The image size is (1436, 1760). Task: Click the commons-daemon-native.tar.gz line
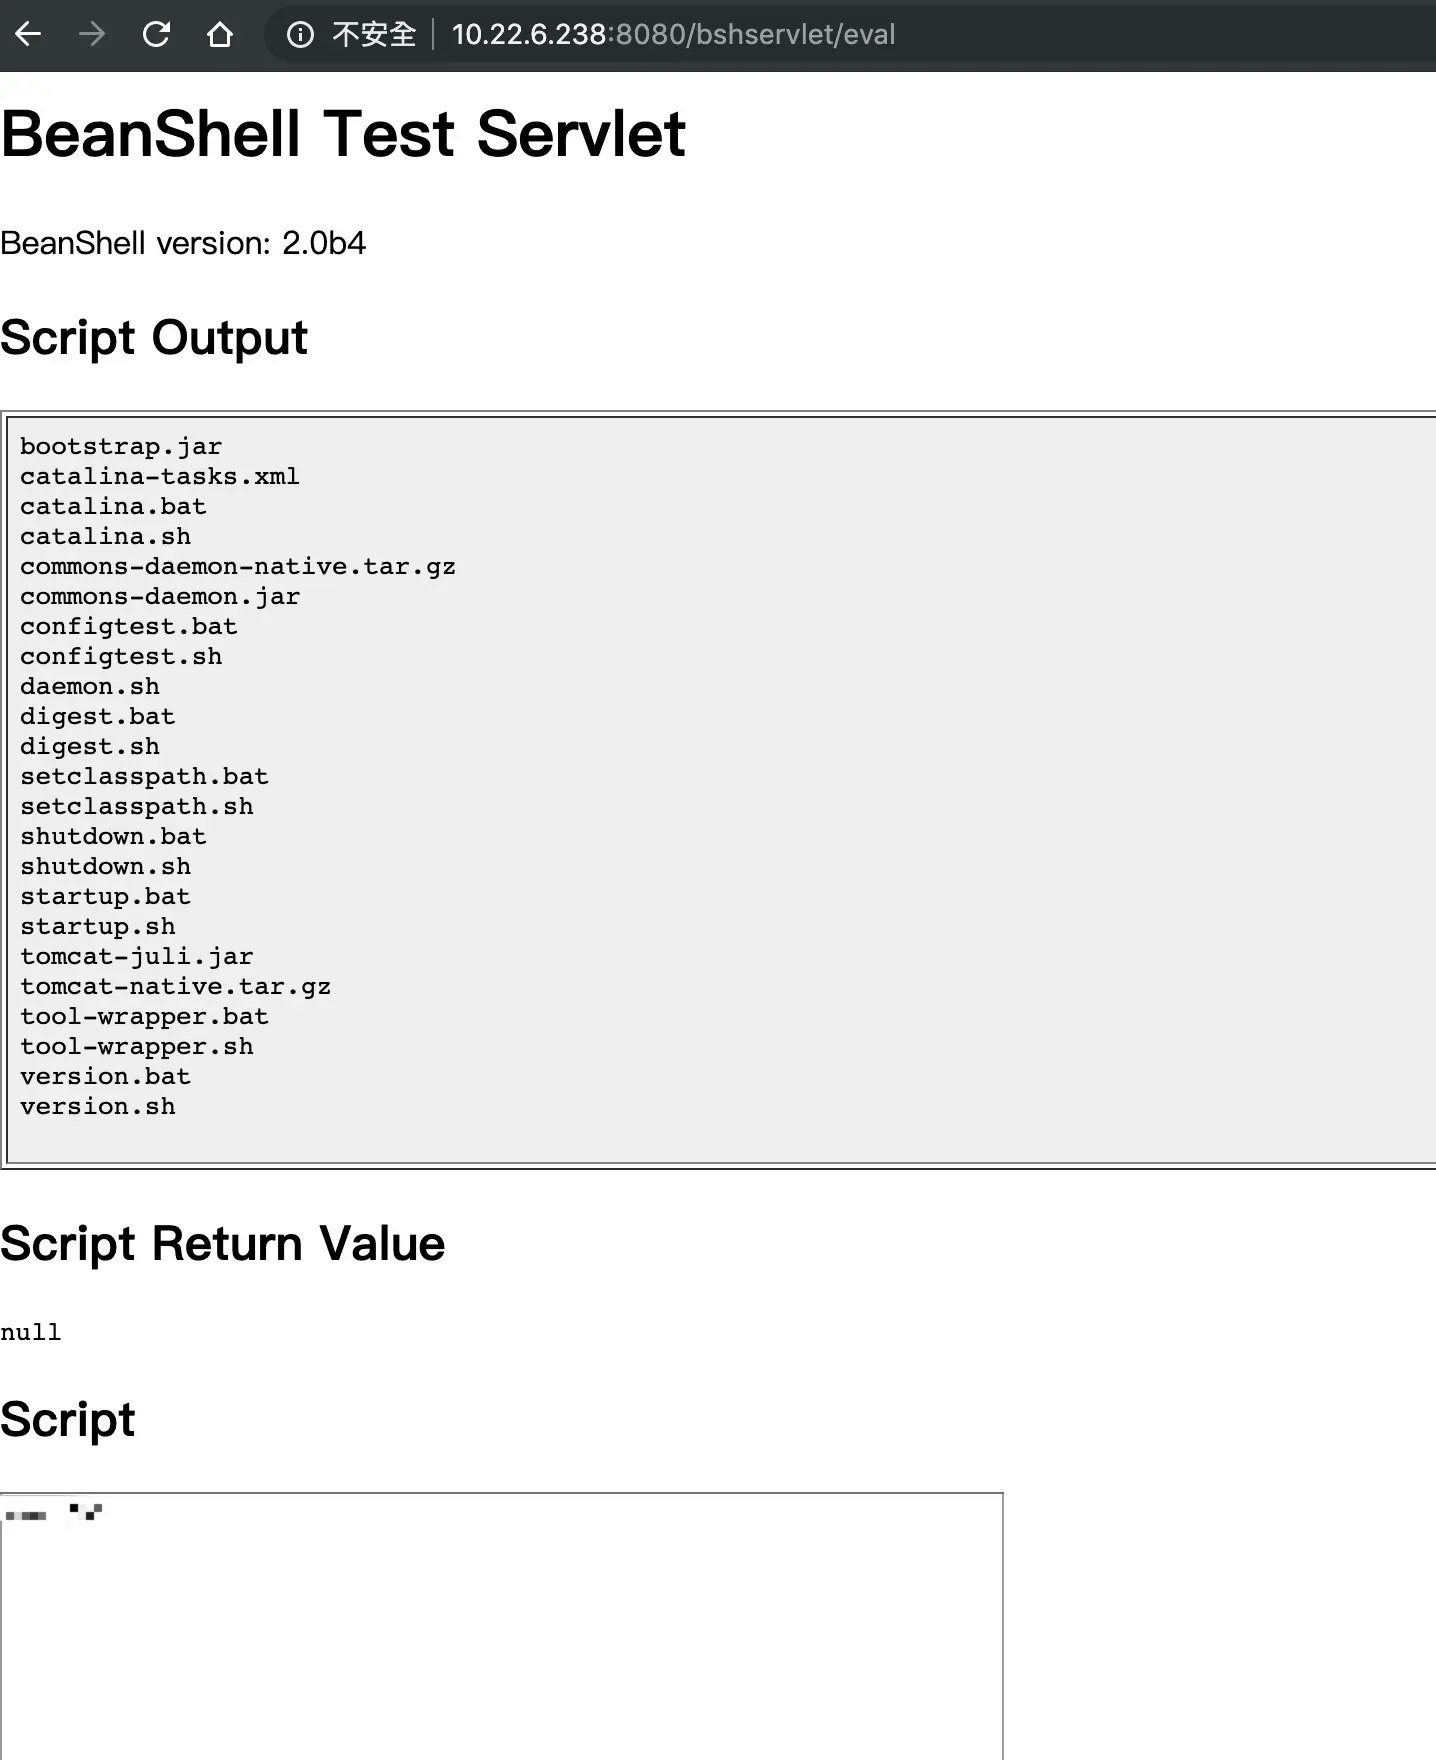(x=238, y=567)
